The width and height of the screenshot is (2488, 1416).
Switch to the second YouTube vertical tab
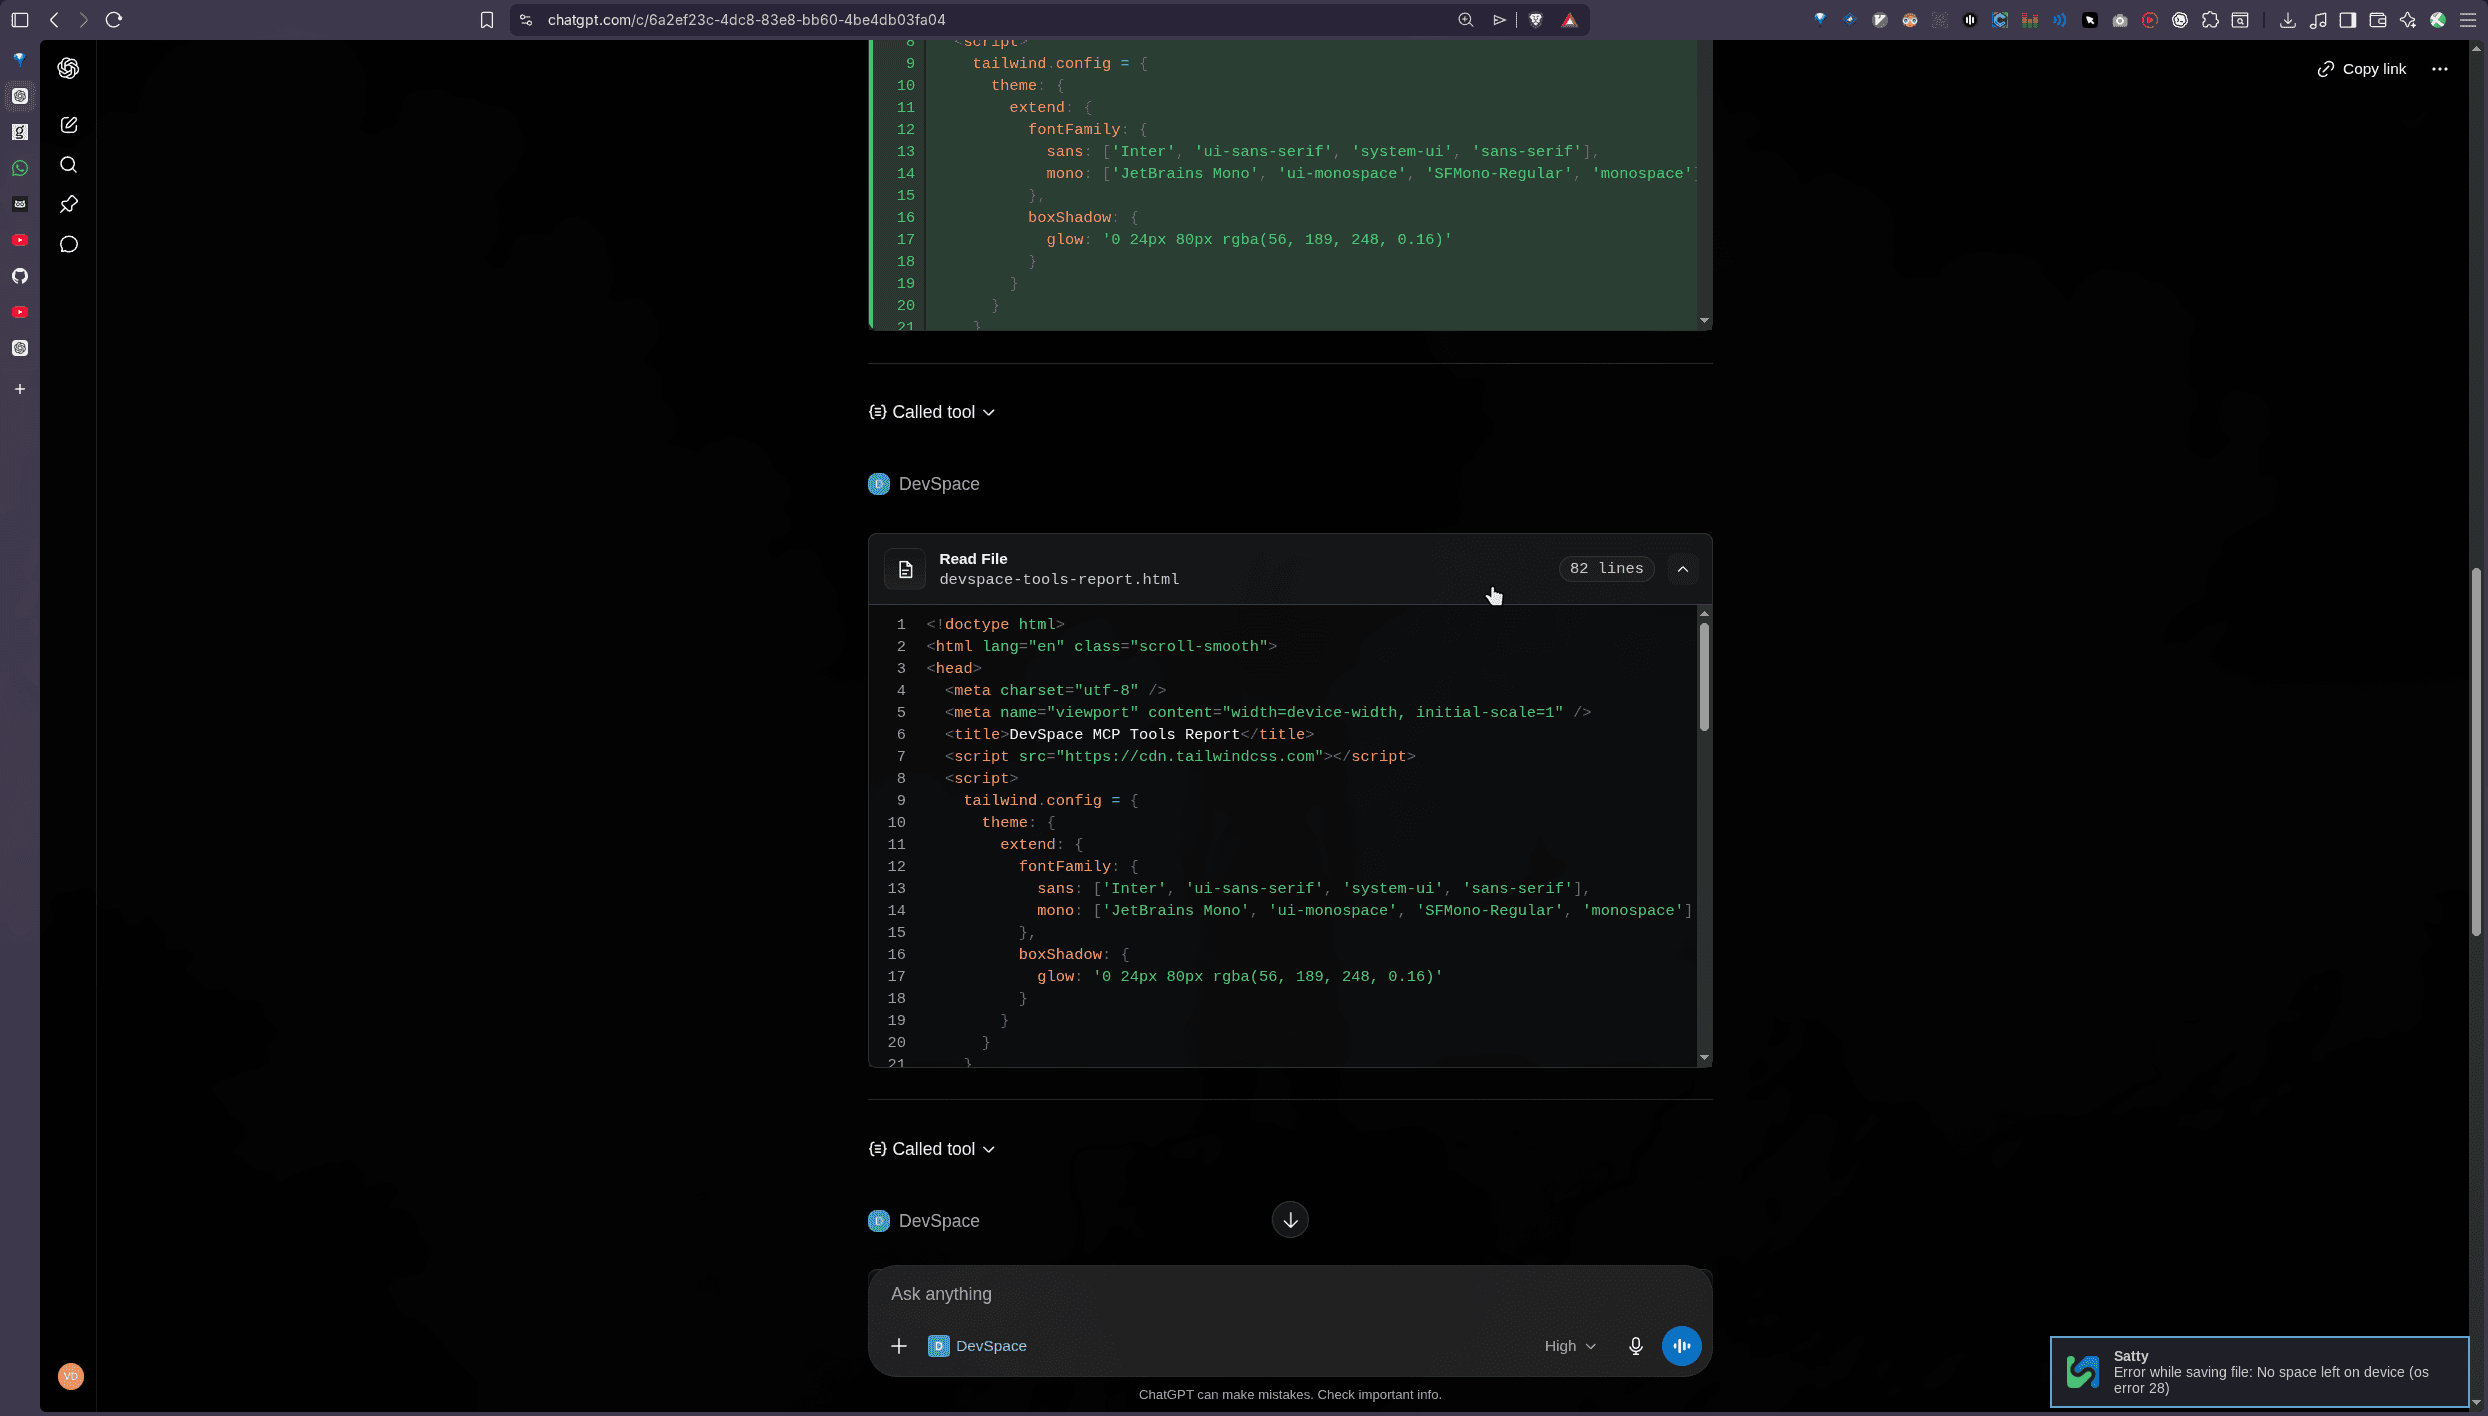[20, 312]
